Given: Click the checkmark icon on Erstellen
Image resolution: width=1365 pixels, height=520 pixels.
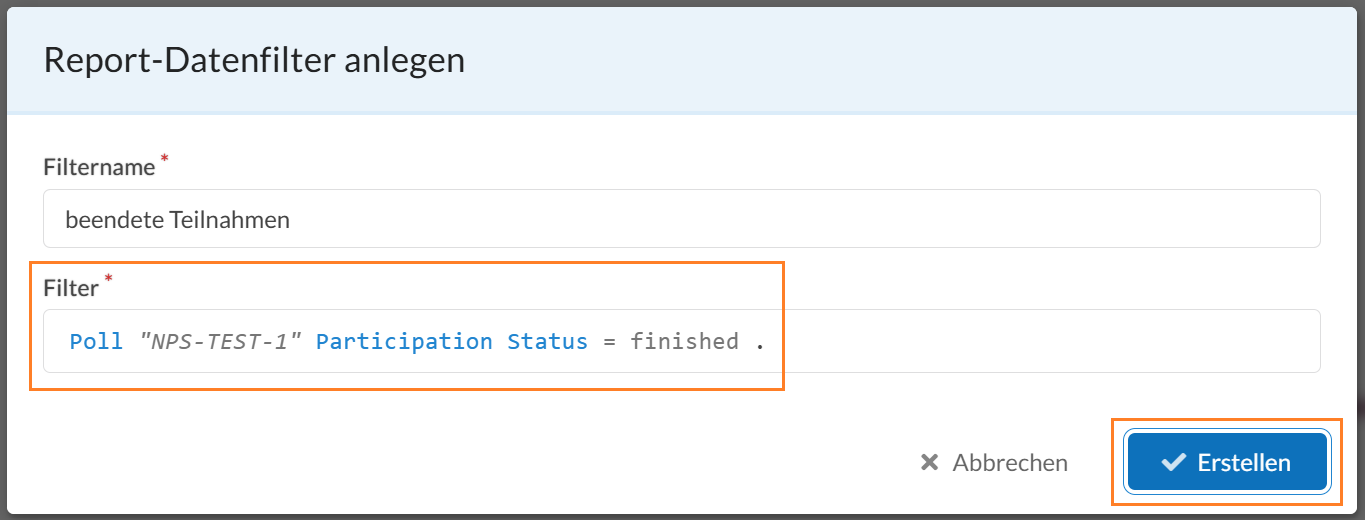Looking at the screenshot, I should [x=1173, y=463].
